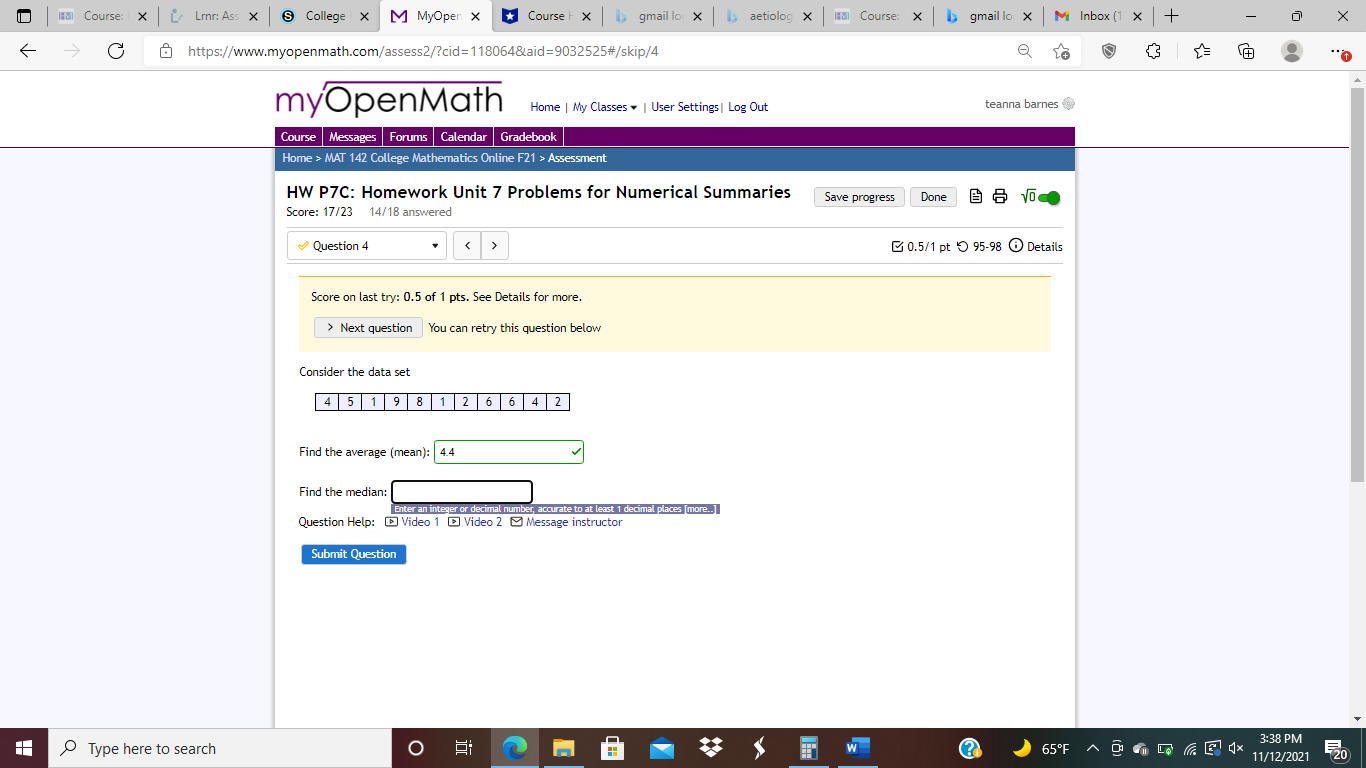The width and height of the screenshot is (1366, 768).
Task: Open Collections icon in toolbar
Action: 1246,51
